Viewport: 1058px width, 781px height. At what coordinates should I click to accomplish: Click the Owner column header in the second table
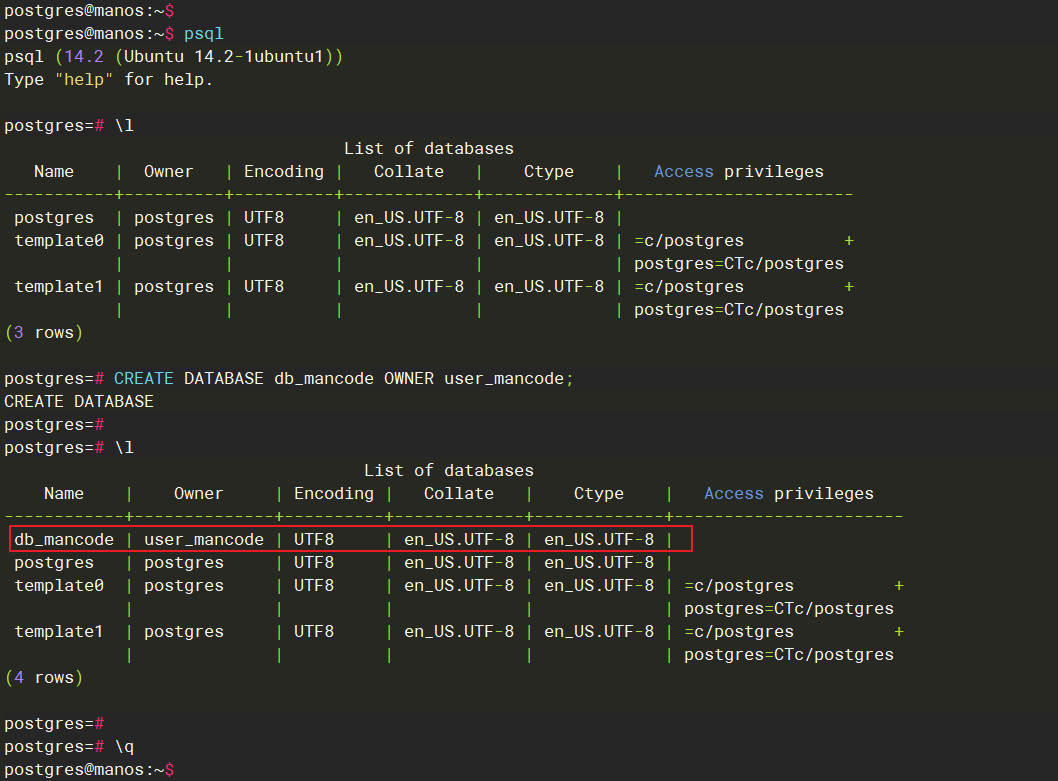coord(198,493)
